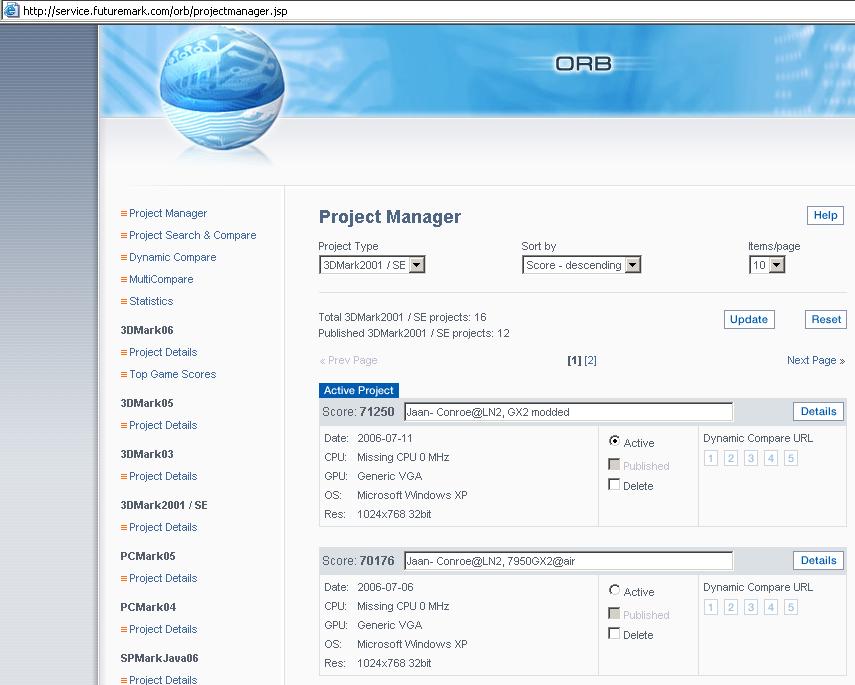Click the date 2006-07-06

(385, 587)
